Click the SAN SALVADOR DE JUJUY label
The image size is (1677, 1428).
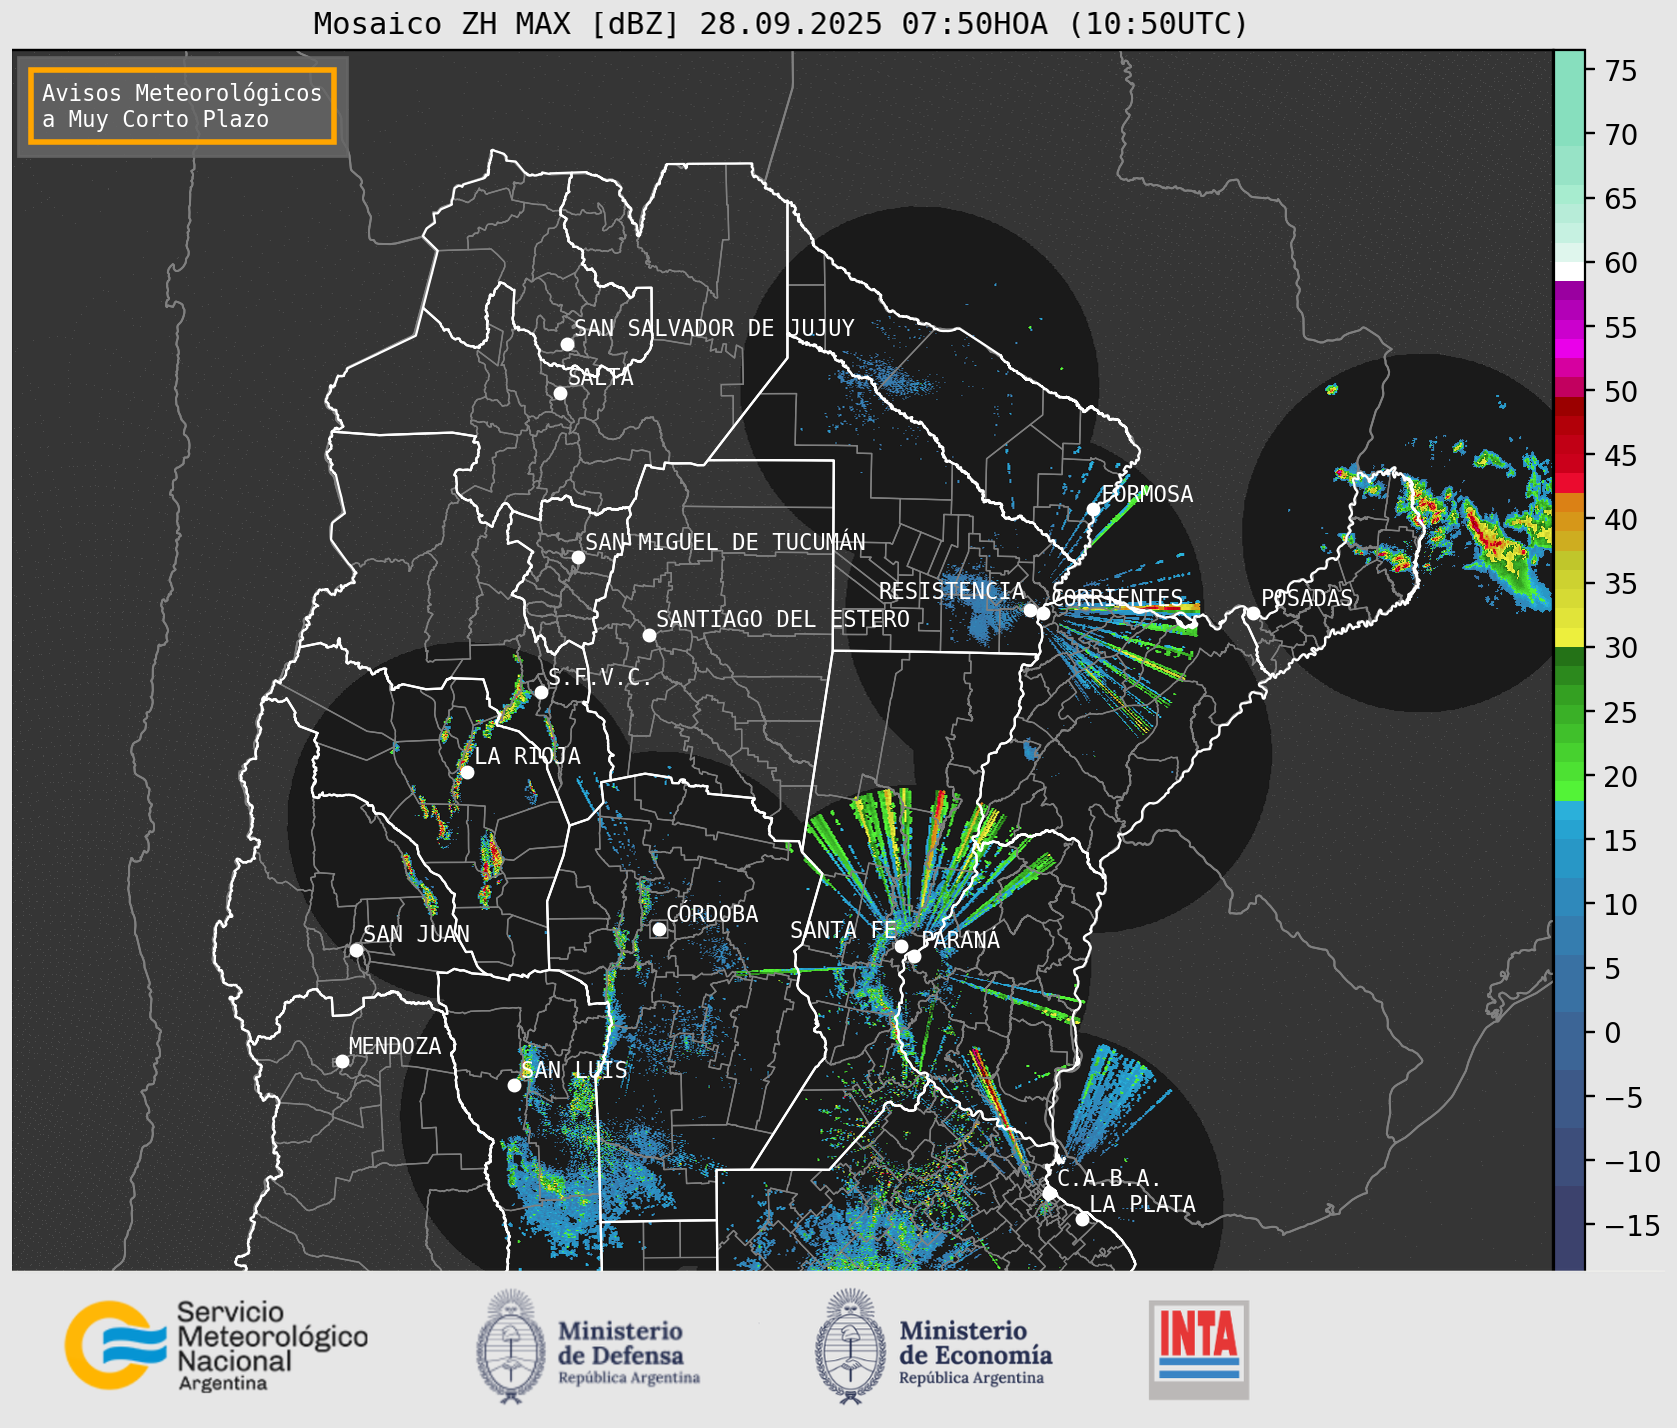click(x=714, y=328)
